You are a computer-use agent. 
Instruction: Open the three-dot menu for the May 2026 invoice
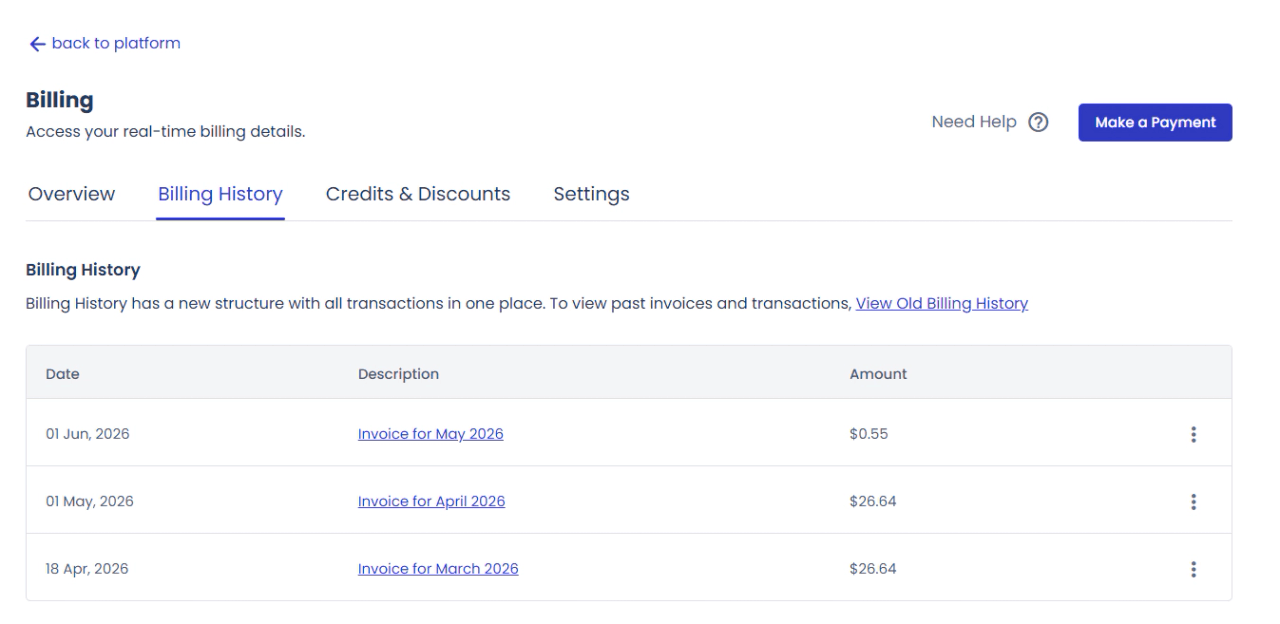[1193, 434]
